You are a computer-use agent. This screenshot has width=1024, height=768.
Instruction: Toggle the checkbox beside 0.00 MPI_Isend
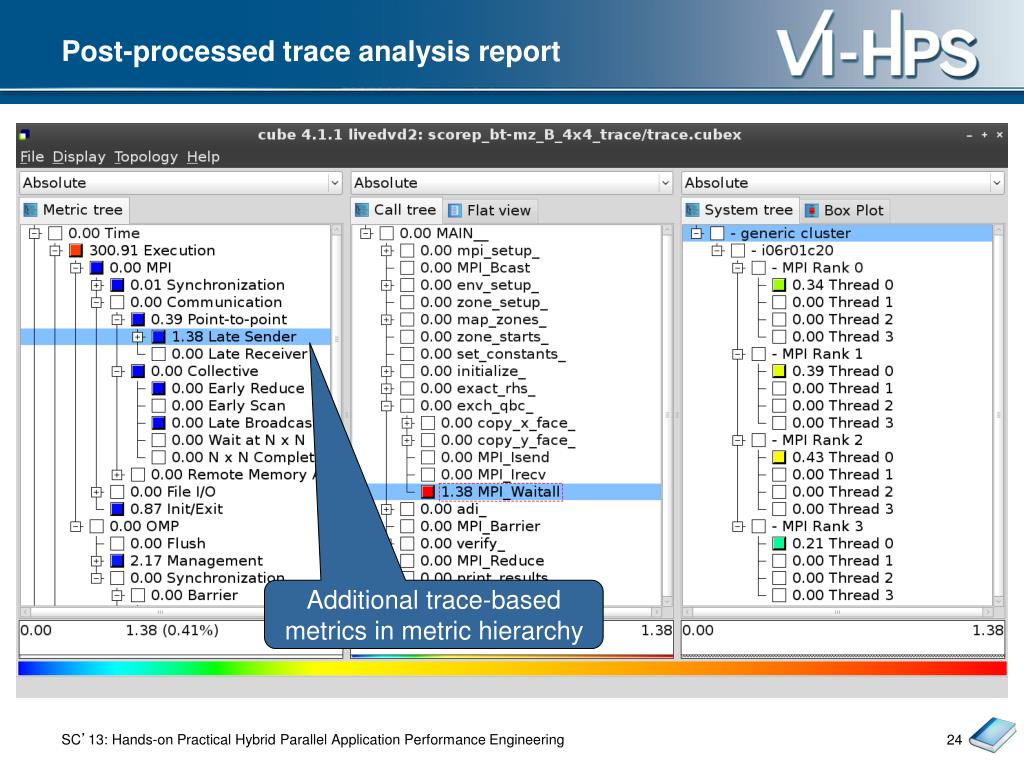coord(428,458)
